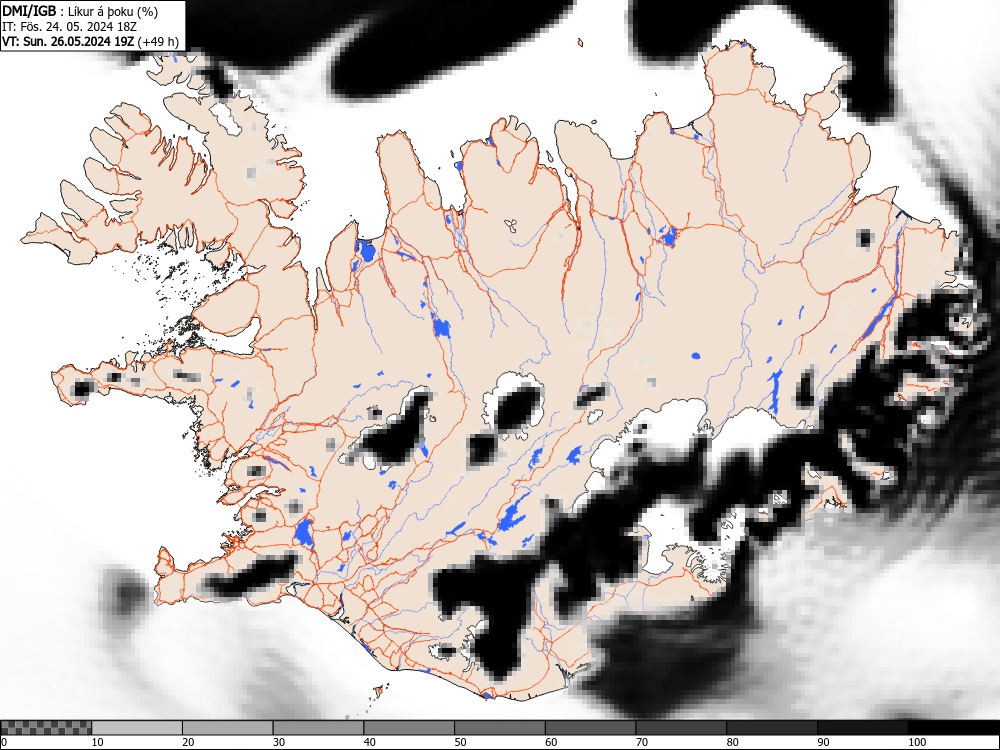Select the 90–100% black legend segment

pos(862,728)
